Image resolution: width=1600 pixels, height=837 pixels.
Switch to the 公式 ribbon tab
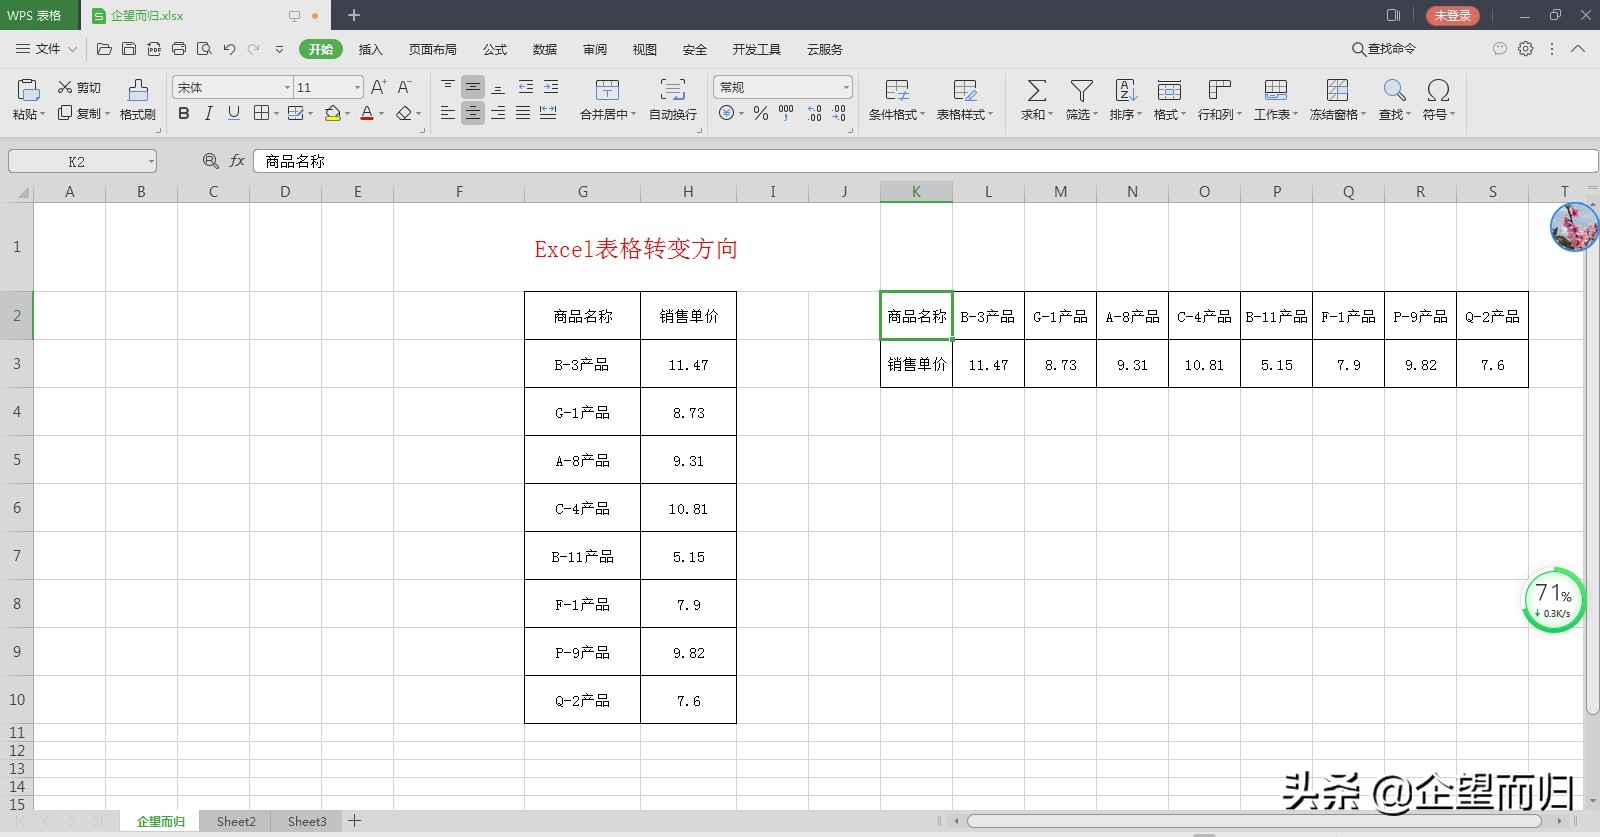click(495, 49)
